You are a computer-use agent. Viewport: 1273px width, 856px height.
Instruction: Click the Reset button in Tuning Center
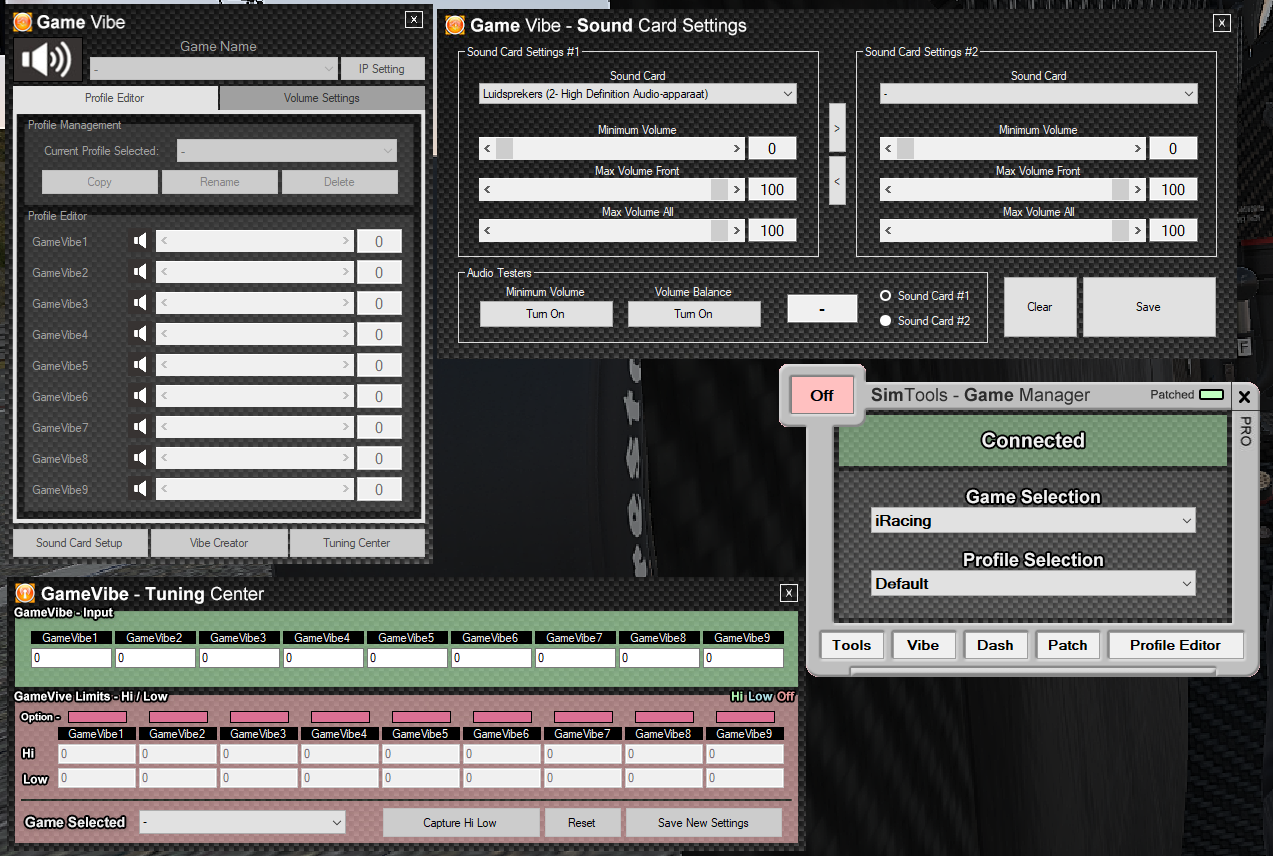click(x=582, y=823)
